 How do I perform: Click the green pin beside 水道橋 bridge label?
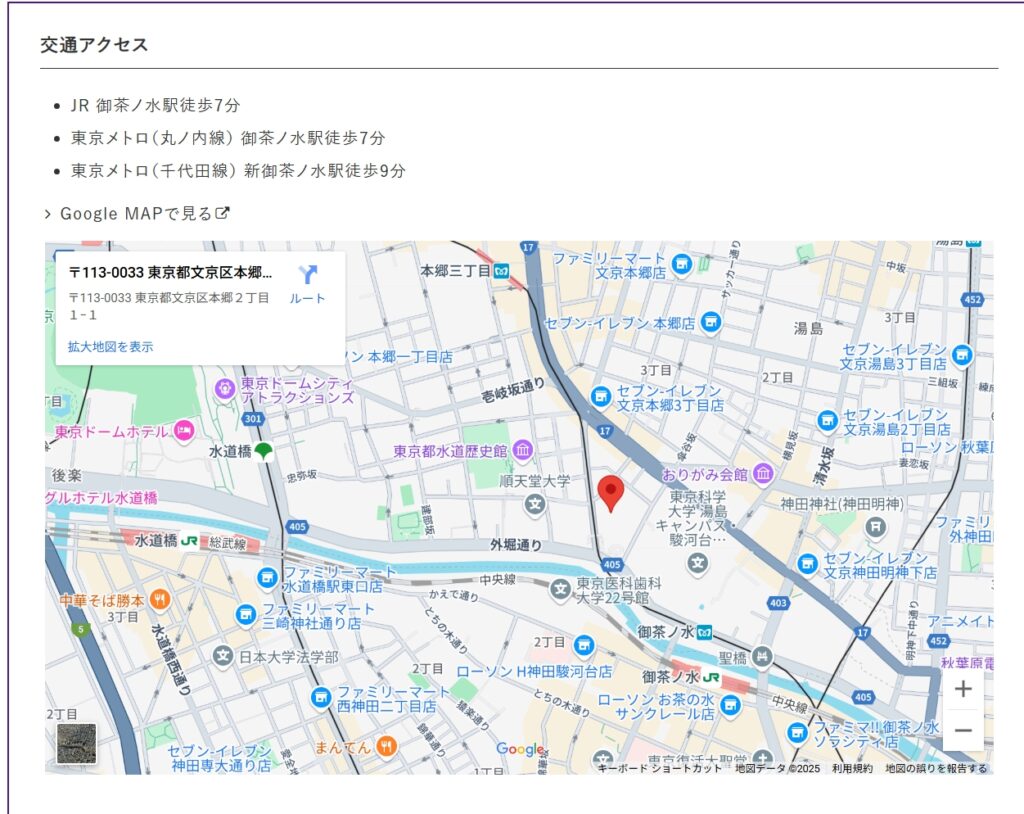pyautogui.click(x=263, y=451)
